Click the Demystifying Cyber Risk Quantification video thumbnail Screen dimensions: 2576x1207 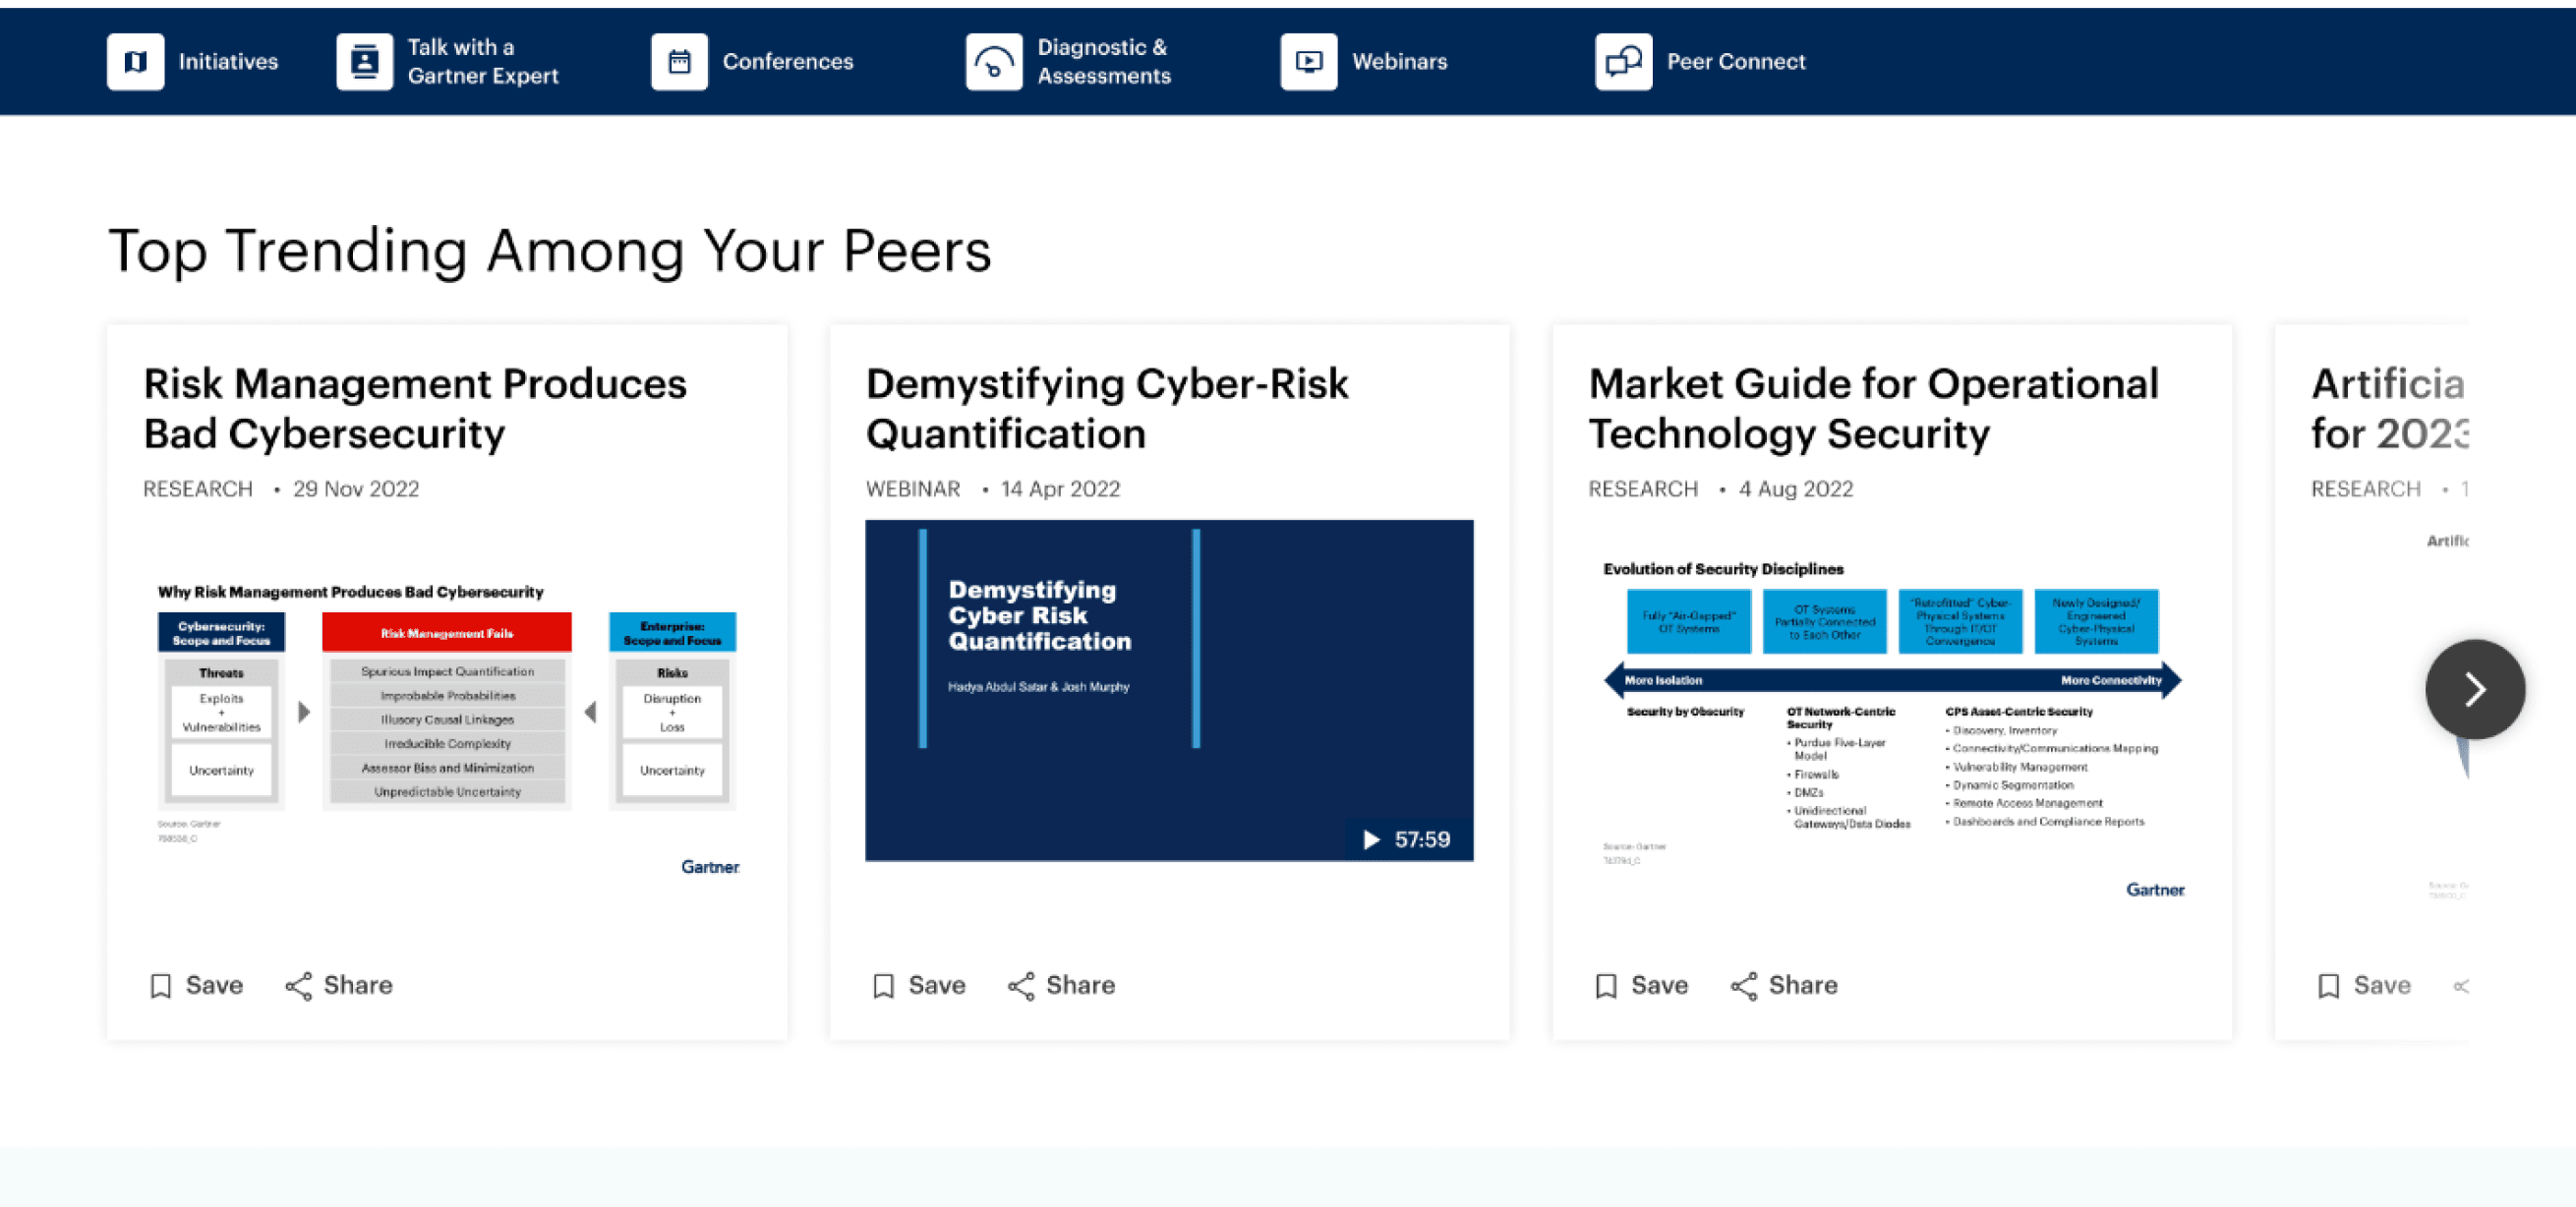(1169, 690)
